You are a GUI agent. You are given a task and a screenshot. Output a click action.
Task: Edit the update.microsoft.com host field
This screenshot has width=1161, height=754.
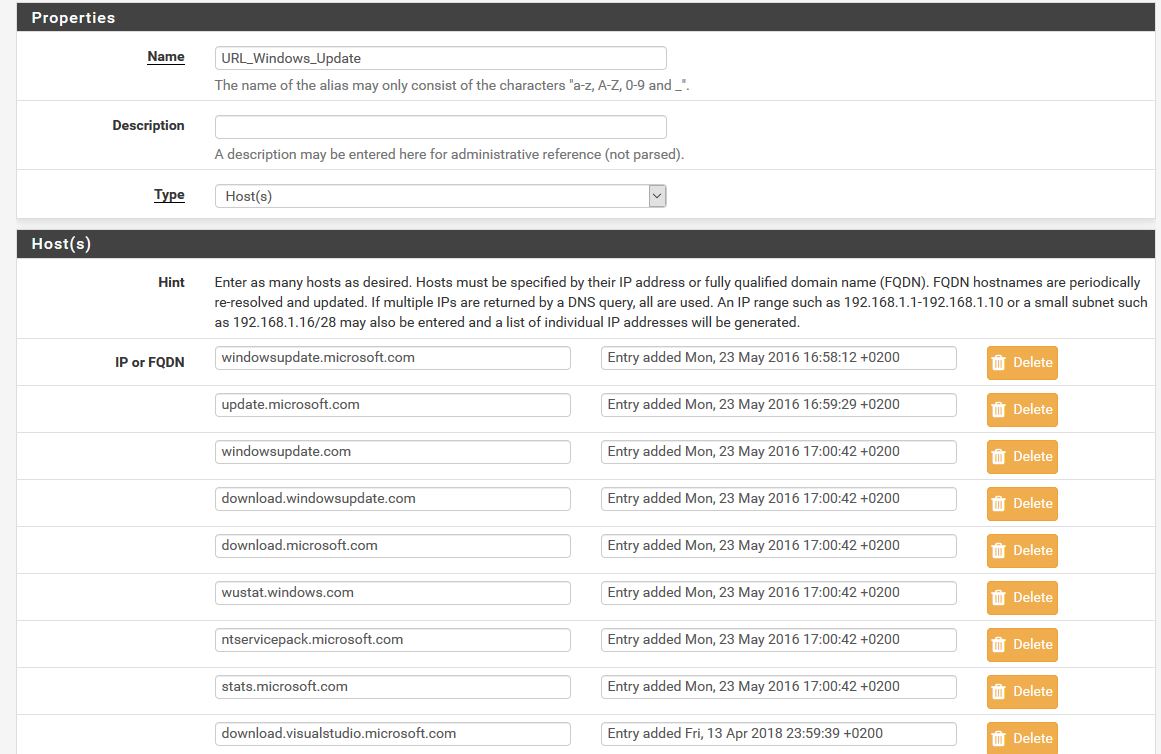pyautogui.click(x=392, y=405)
